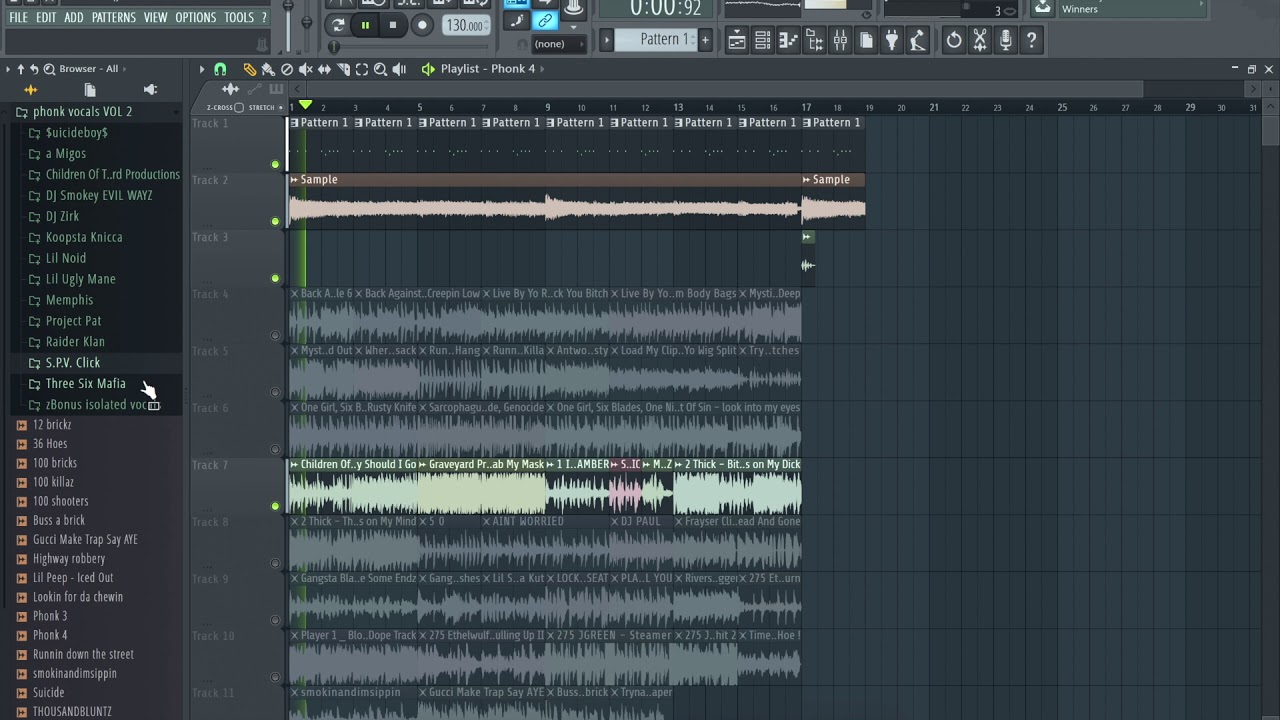1280x720 pixels.
Task: Mute Track 1 using its green LED
Action: pos(275,164)
